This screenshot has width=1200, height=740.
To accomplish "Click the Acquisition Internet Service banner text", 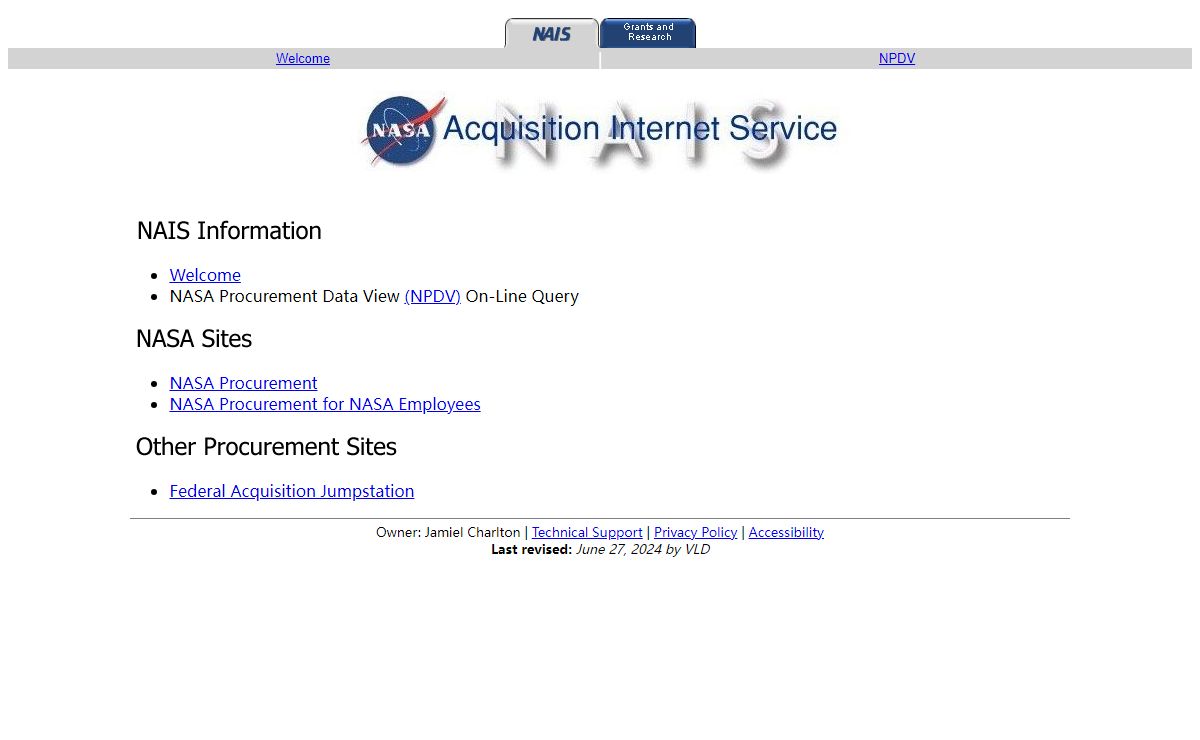I will click(640, 129).
